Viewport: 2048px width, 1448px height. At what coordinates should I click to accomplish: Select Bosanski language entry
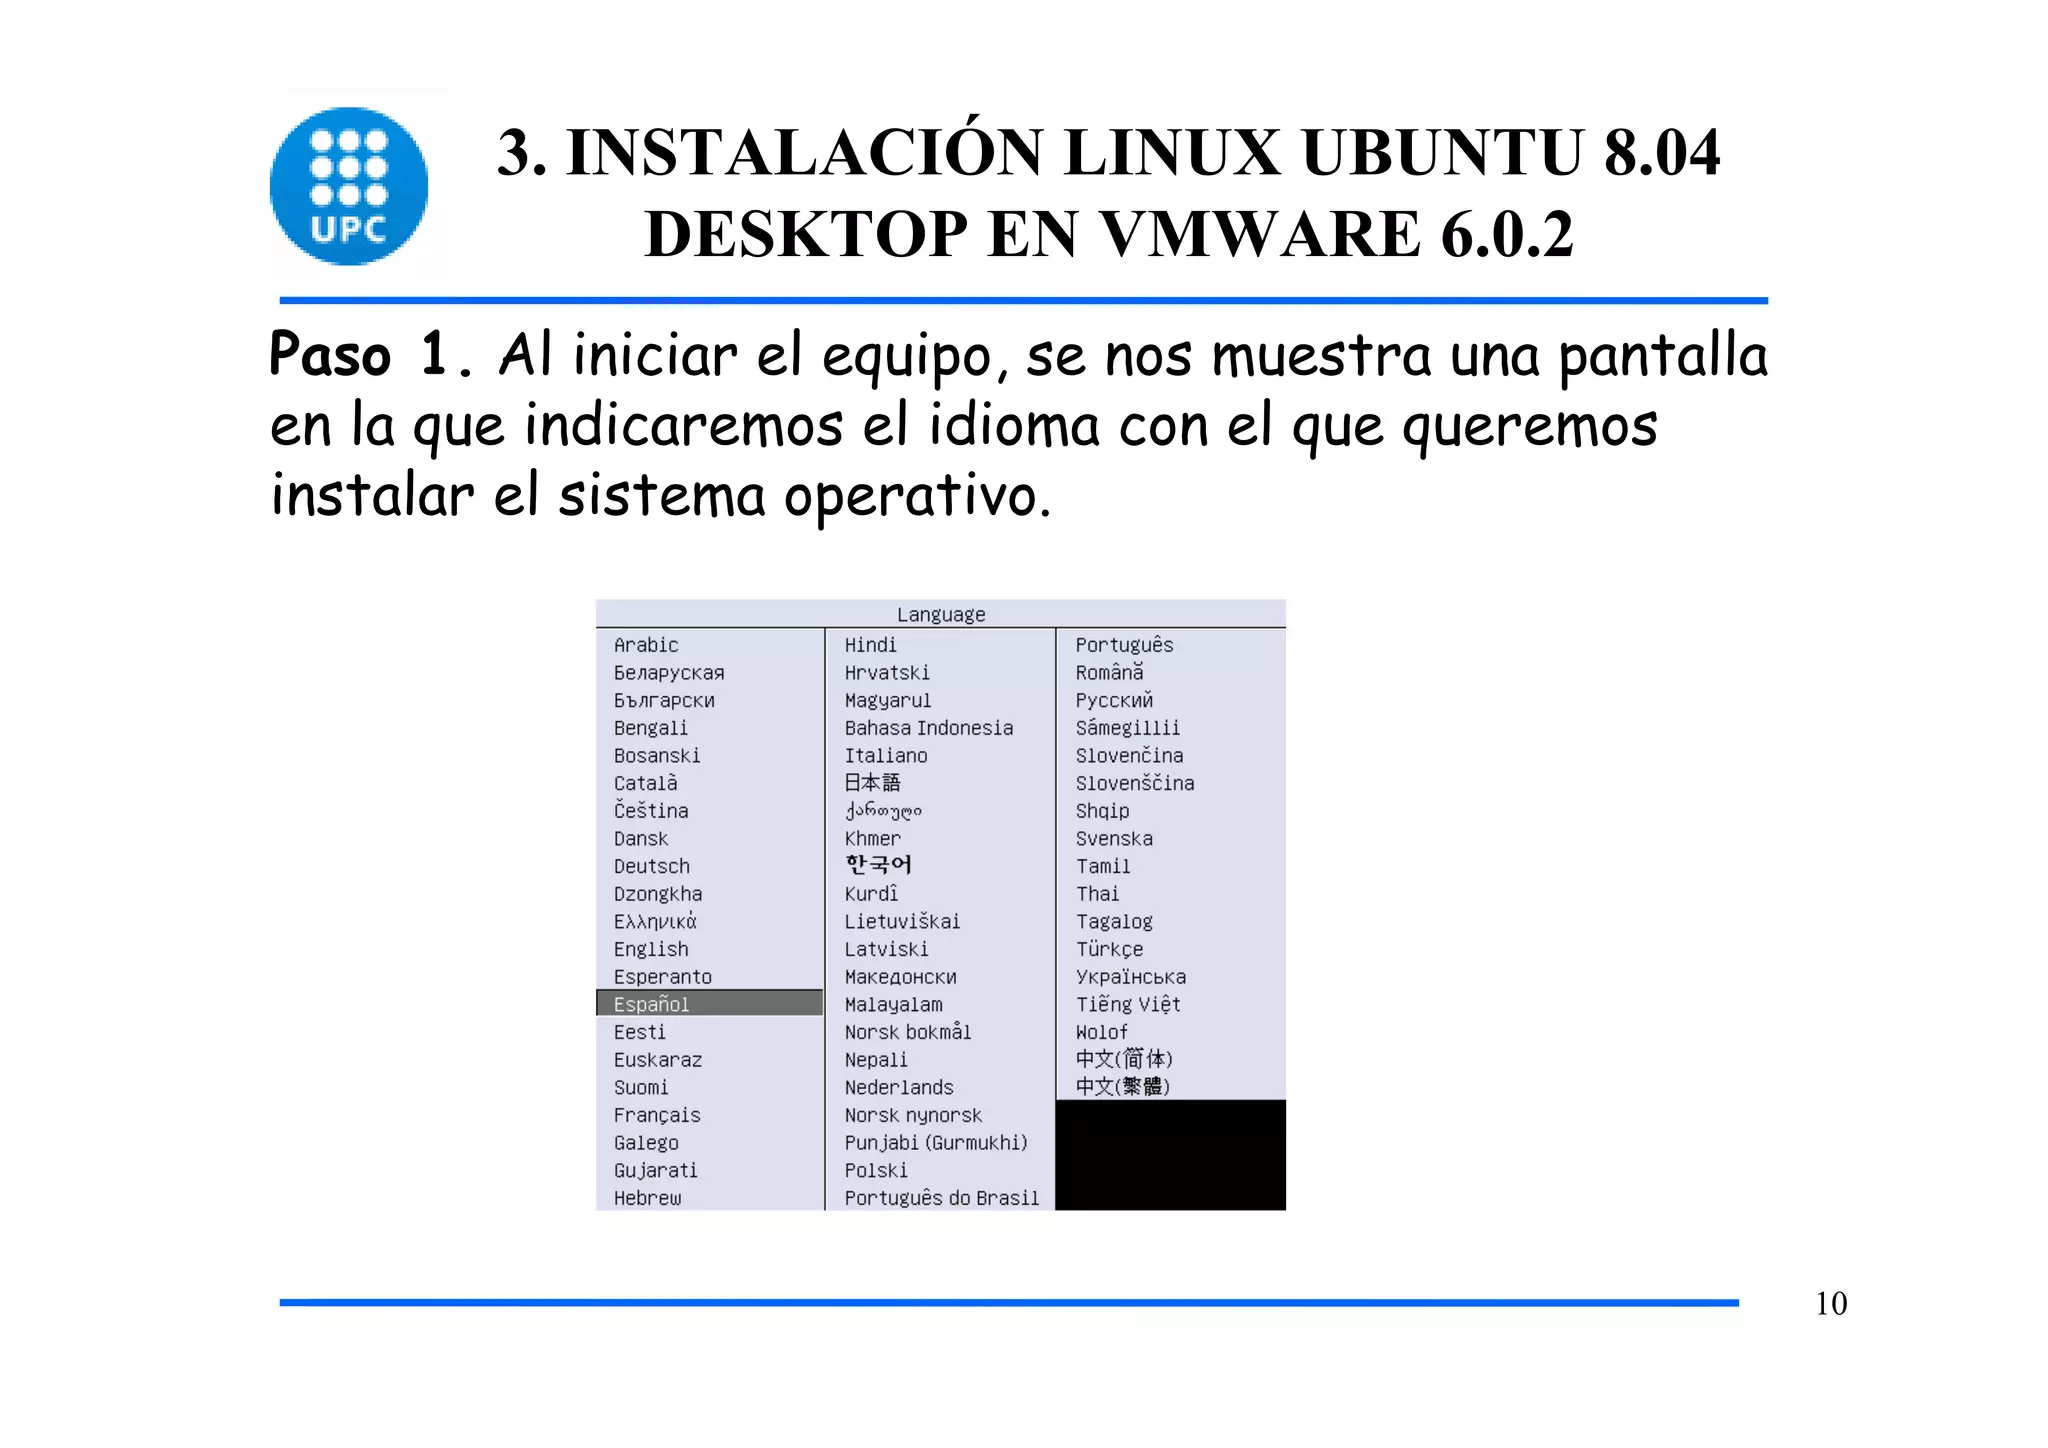(x=657, y=755)
